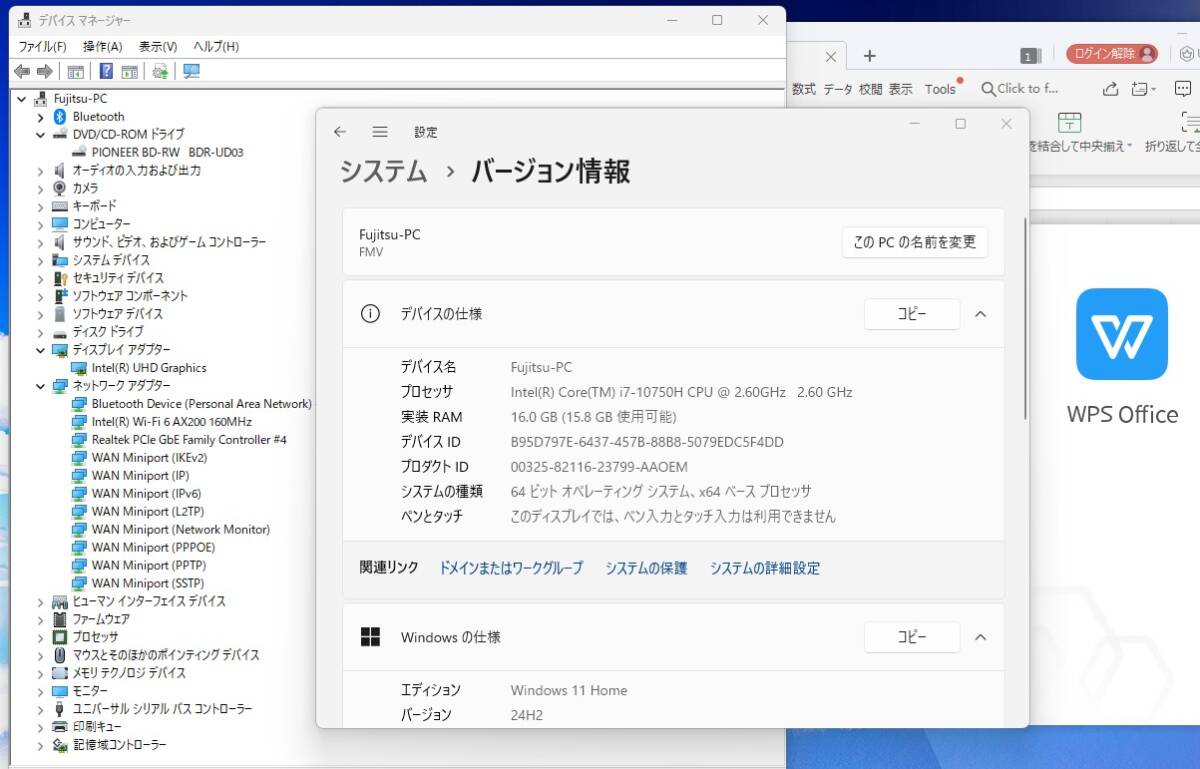The width and height of the screenshot is (1200, 769).
Task: Expand the Bluetooth category arrow
Action: coord(40,117)
